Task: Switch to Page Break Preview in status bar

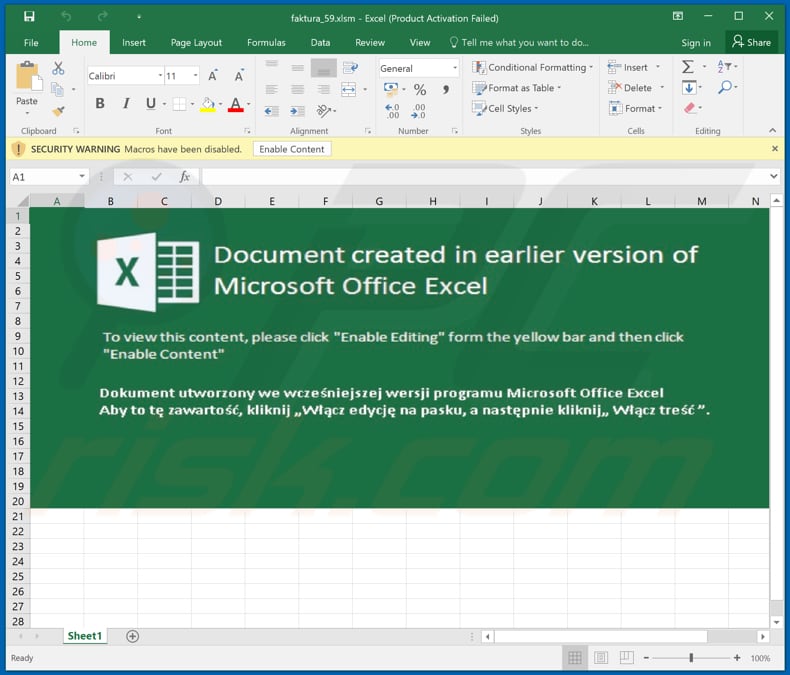Action: [627, 658]
